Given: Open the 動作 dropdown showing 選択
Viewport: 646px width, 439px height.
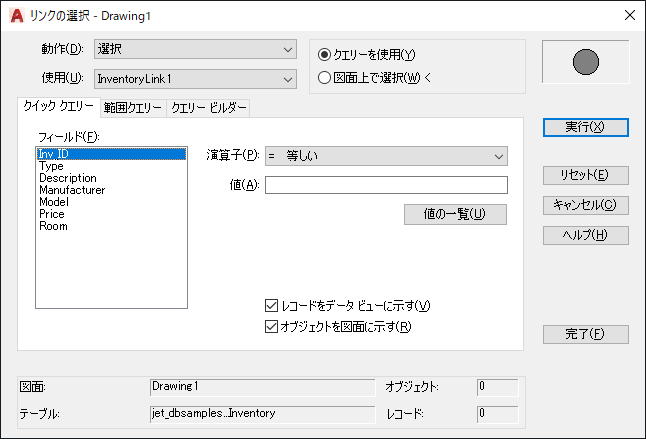Looking at the screenshot, I should (195, 49).
